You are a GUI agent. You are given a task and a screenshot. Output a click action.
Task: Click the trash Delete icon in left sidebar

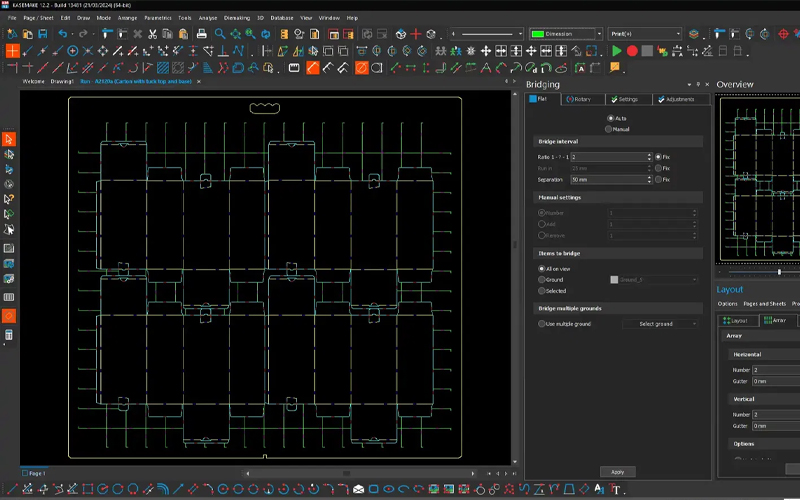point(9,335)
